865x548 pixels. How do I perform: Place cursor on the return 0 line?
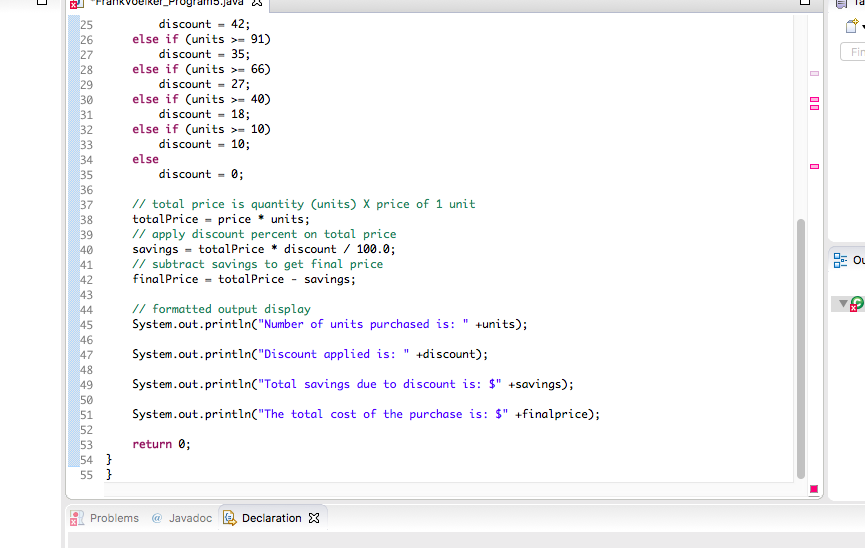tap(161, 444)
